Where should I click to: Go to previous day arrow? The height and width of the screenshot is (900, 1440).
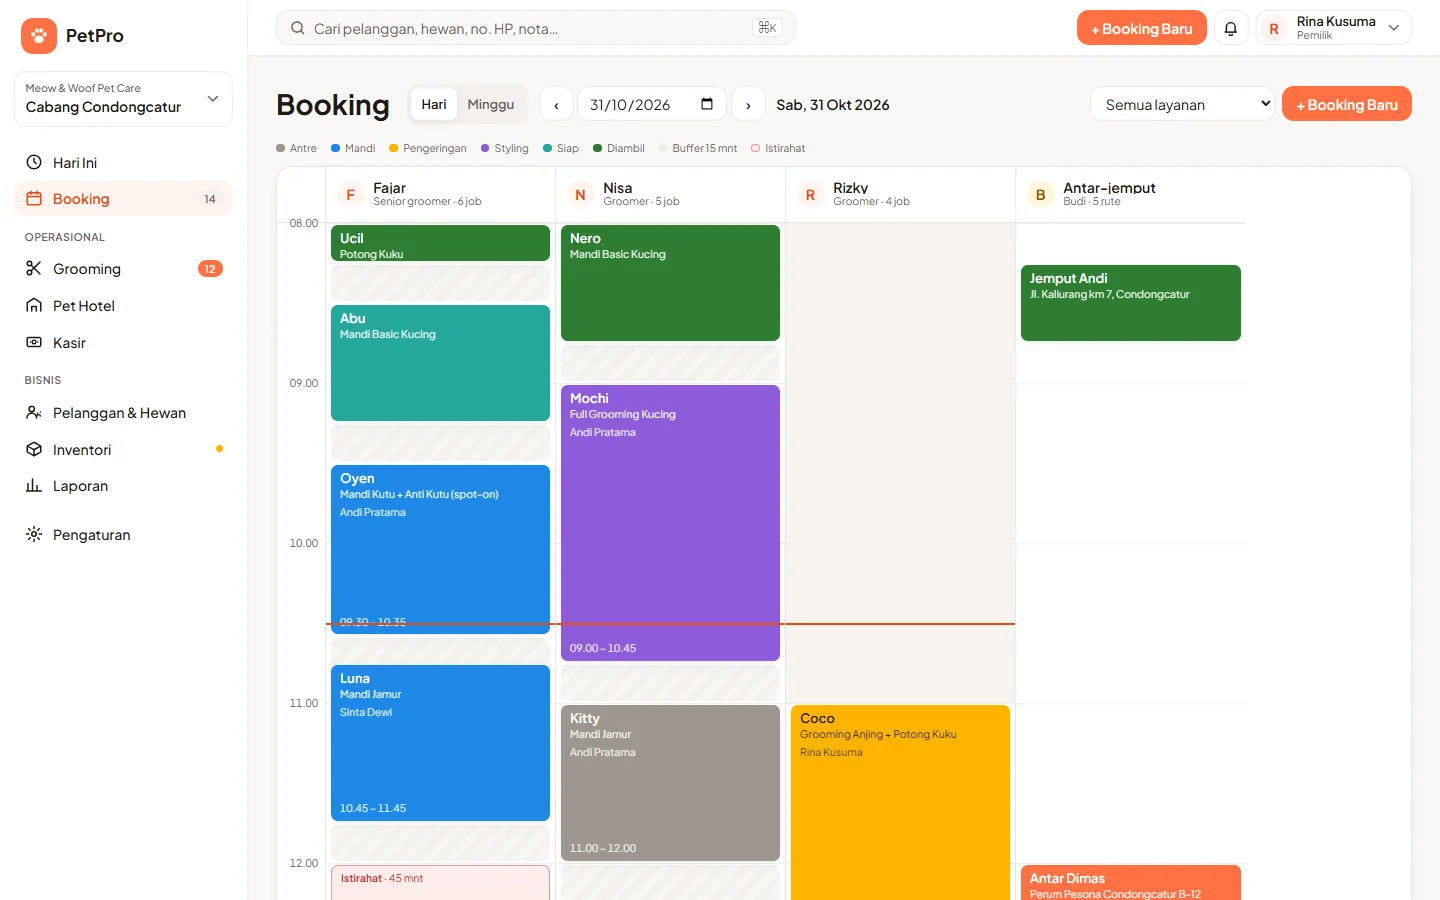pos(557,104)
